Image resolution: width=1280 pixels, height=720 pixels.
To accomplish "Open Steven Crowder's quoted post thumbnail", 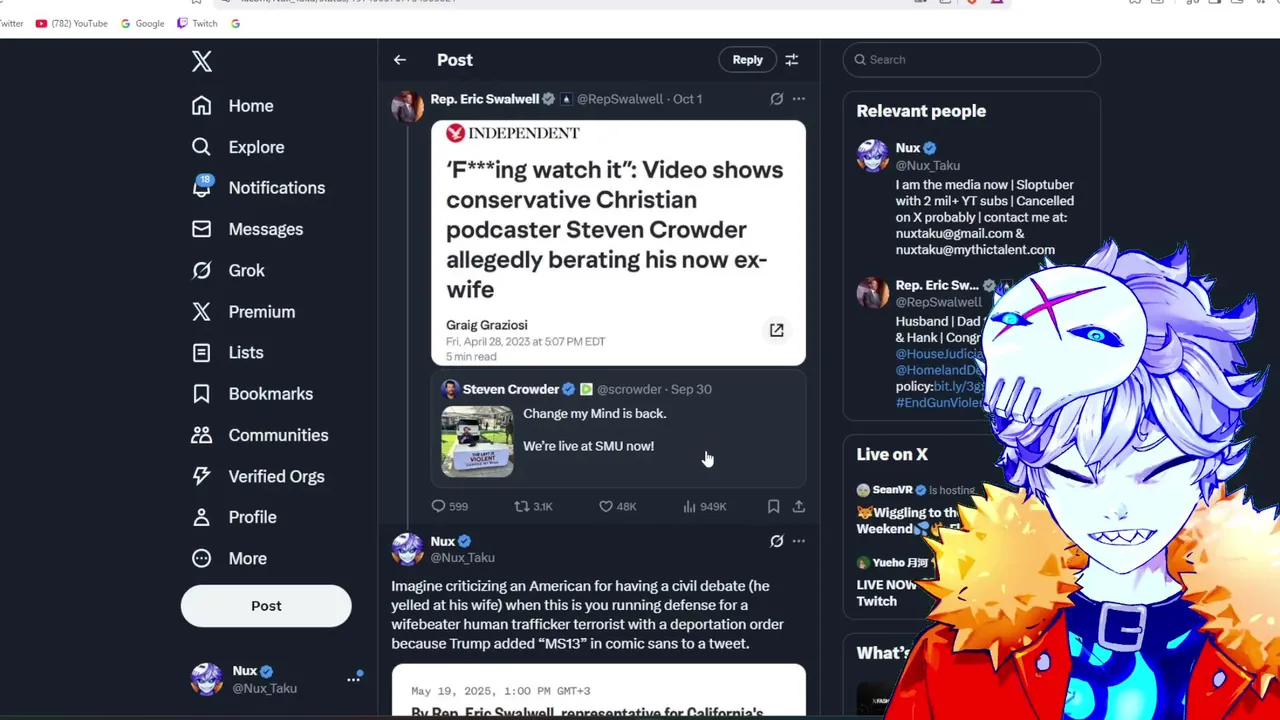I will [477, 441].
